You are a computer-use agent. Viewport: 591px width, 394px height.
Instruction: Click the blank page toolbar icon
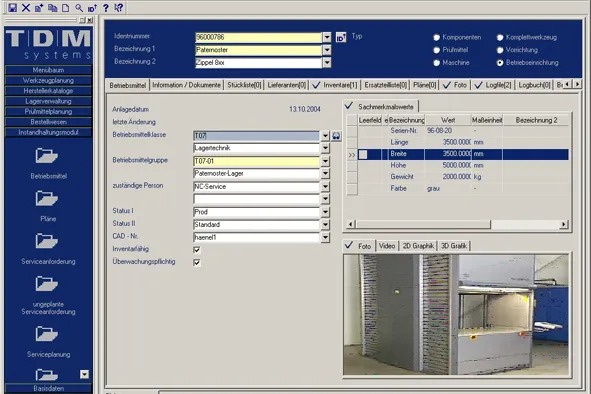coord(66,8)
